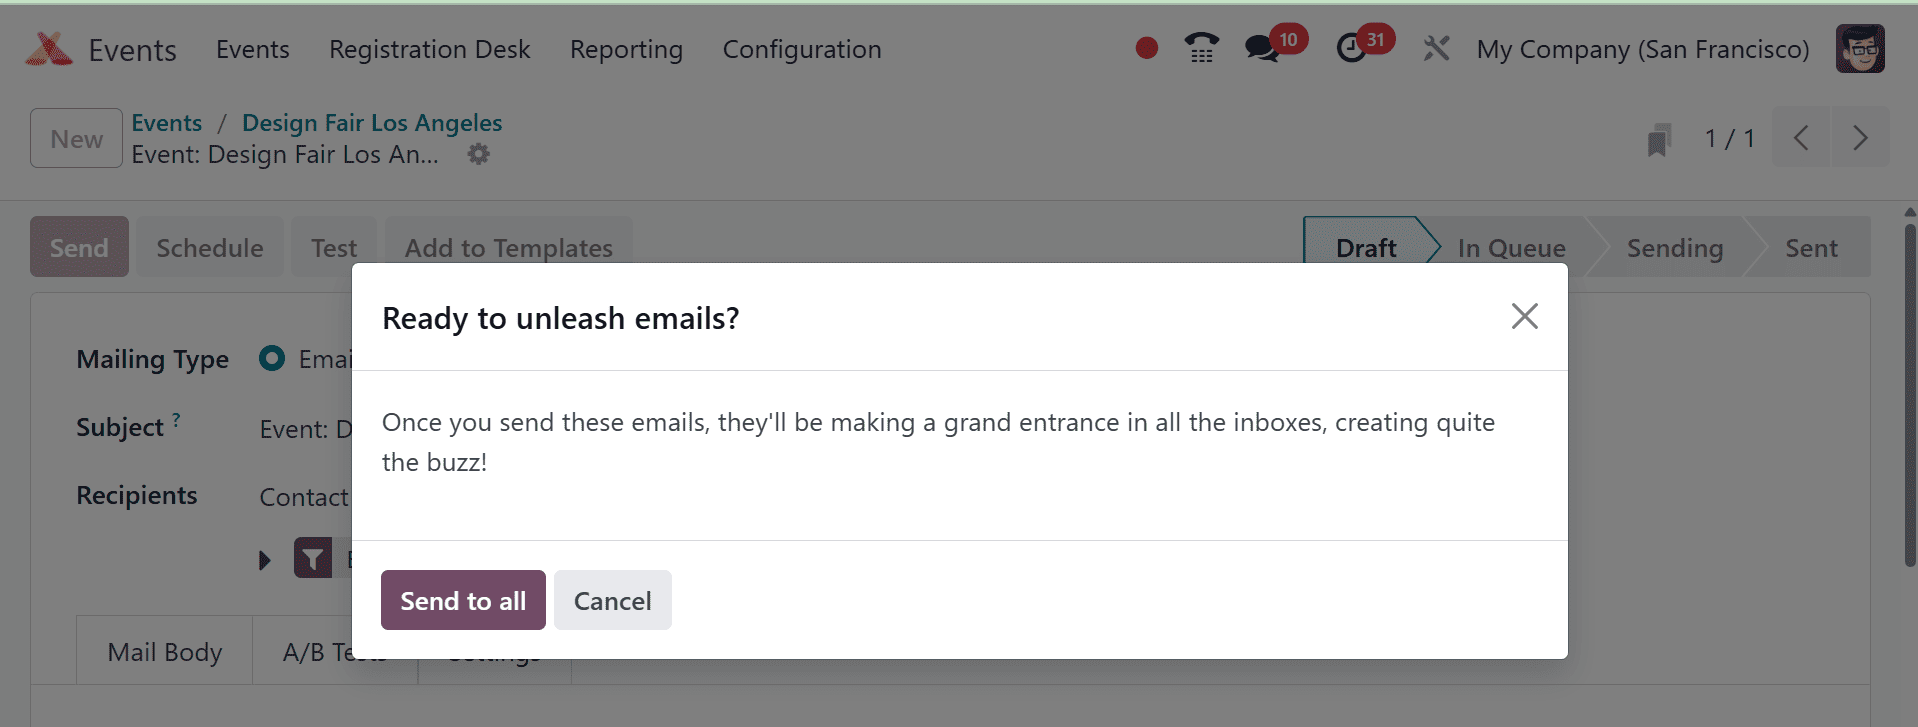Open the VoIP phone dialer icon
1918x727 pixels.
(1201, 48)
